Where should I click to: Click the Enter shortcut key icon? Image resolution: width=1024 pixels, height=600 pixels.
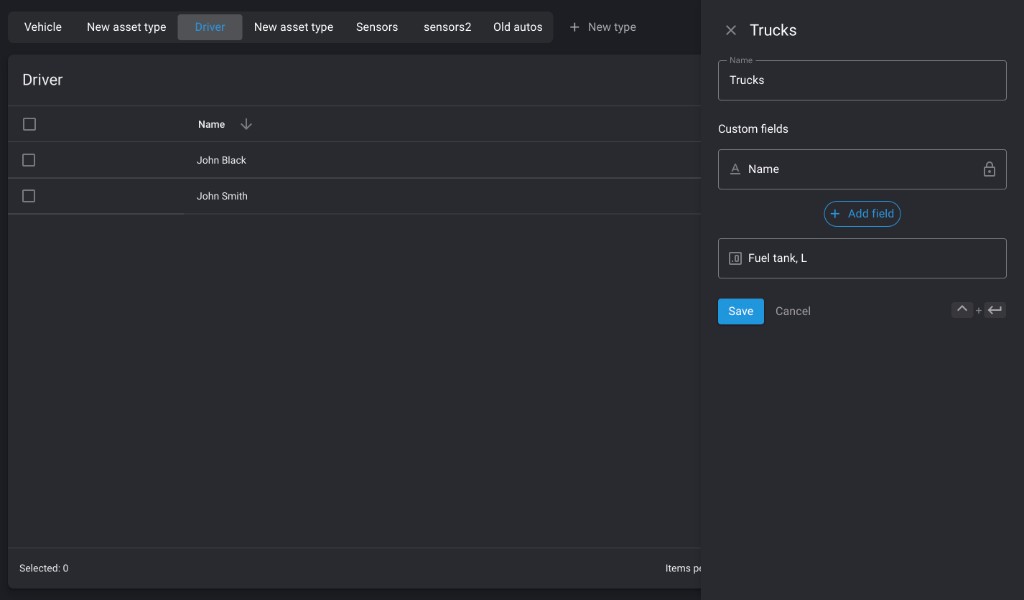point(995,310)
